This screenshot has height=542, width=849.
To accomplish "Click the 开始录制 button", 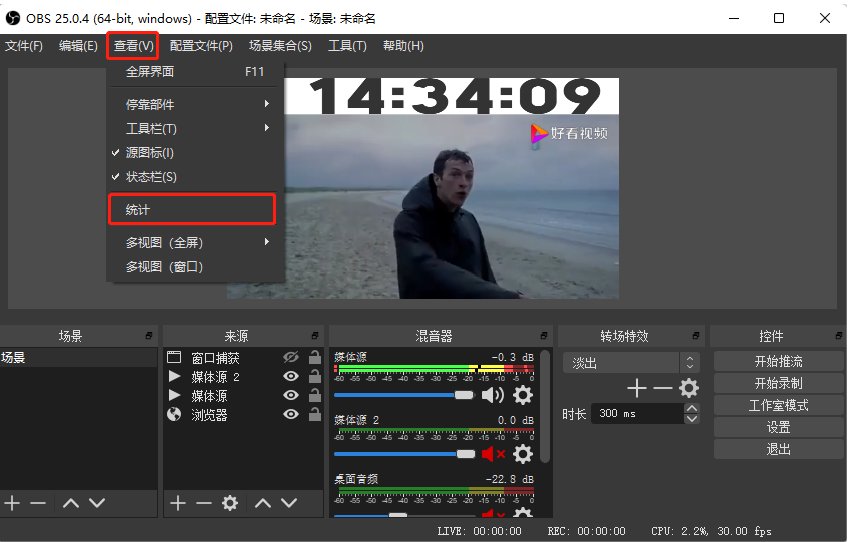I will [x=778, y=383].
